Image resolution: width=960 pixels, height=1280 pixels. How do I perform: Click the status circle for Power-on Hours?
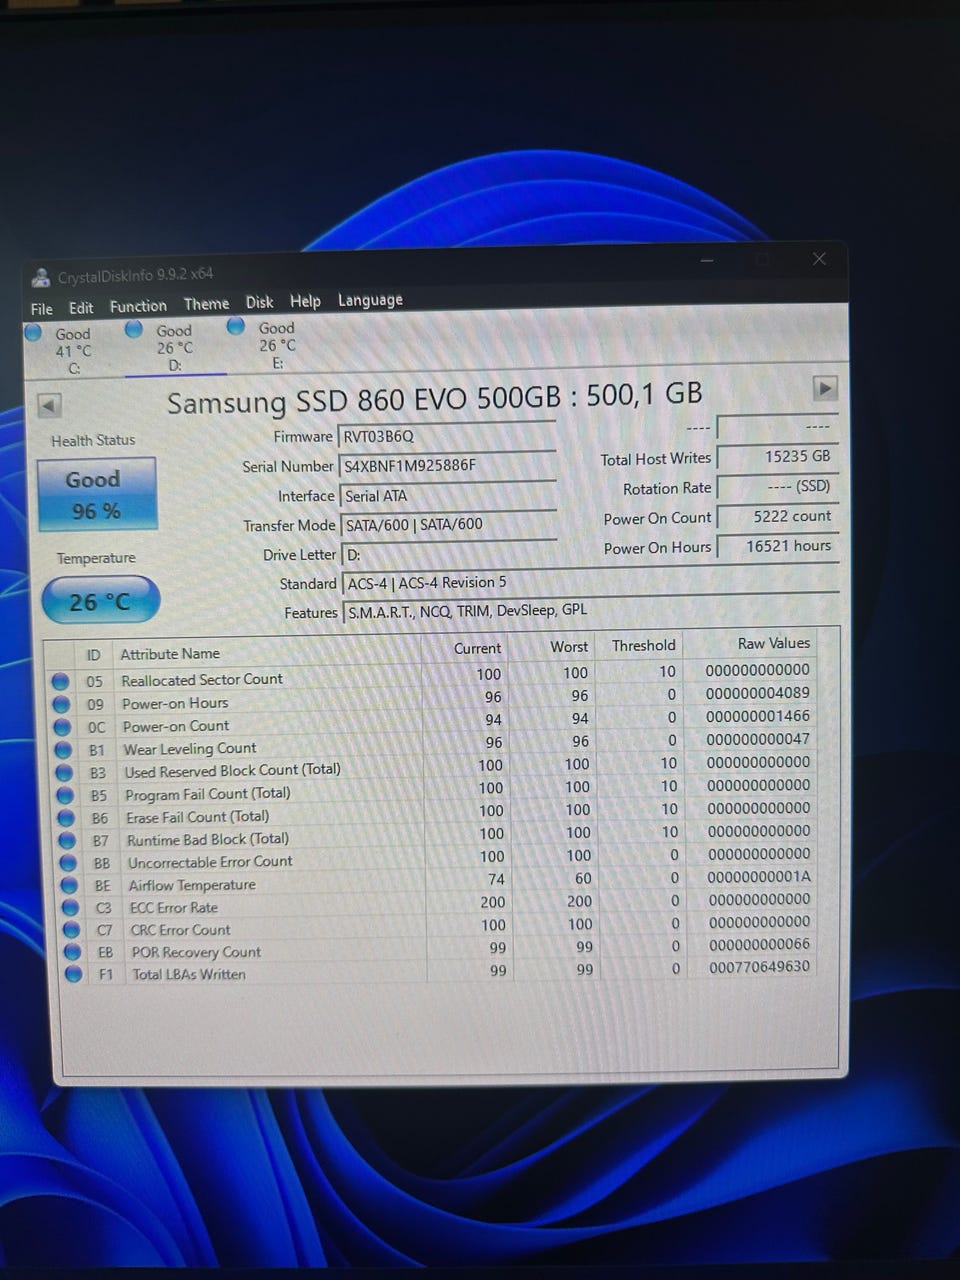[61, 704]
